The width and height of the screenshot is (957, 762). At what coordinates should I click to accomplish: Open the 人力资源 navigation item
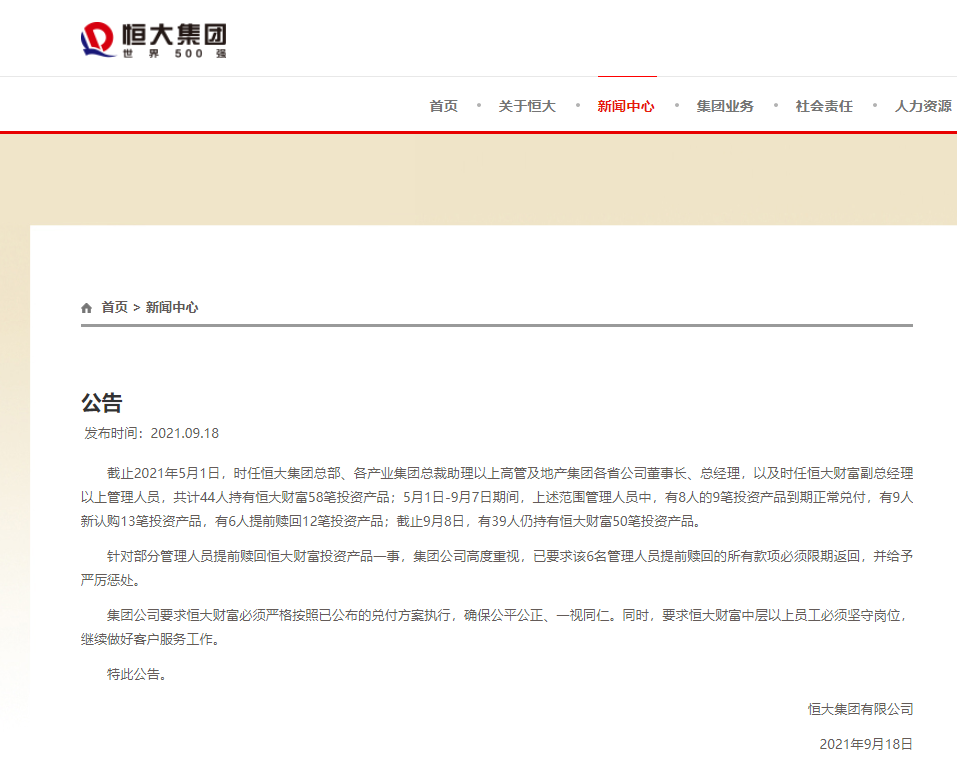922,106
